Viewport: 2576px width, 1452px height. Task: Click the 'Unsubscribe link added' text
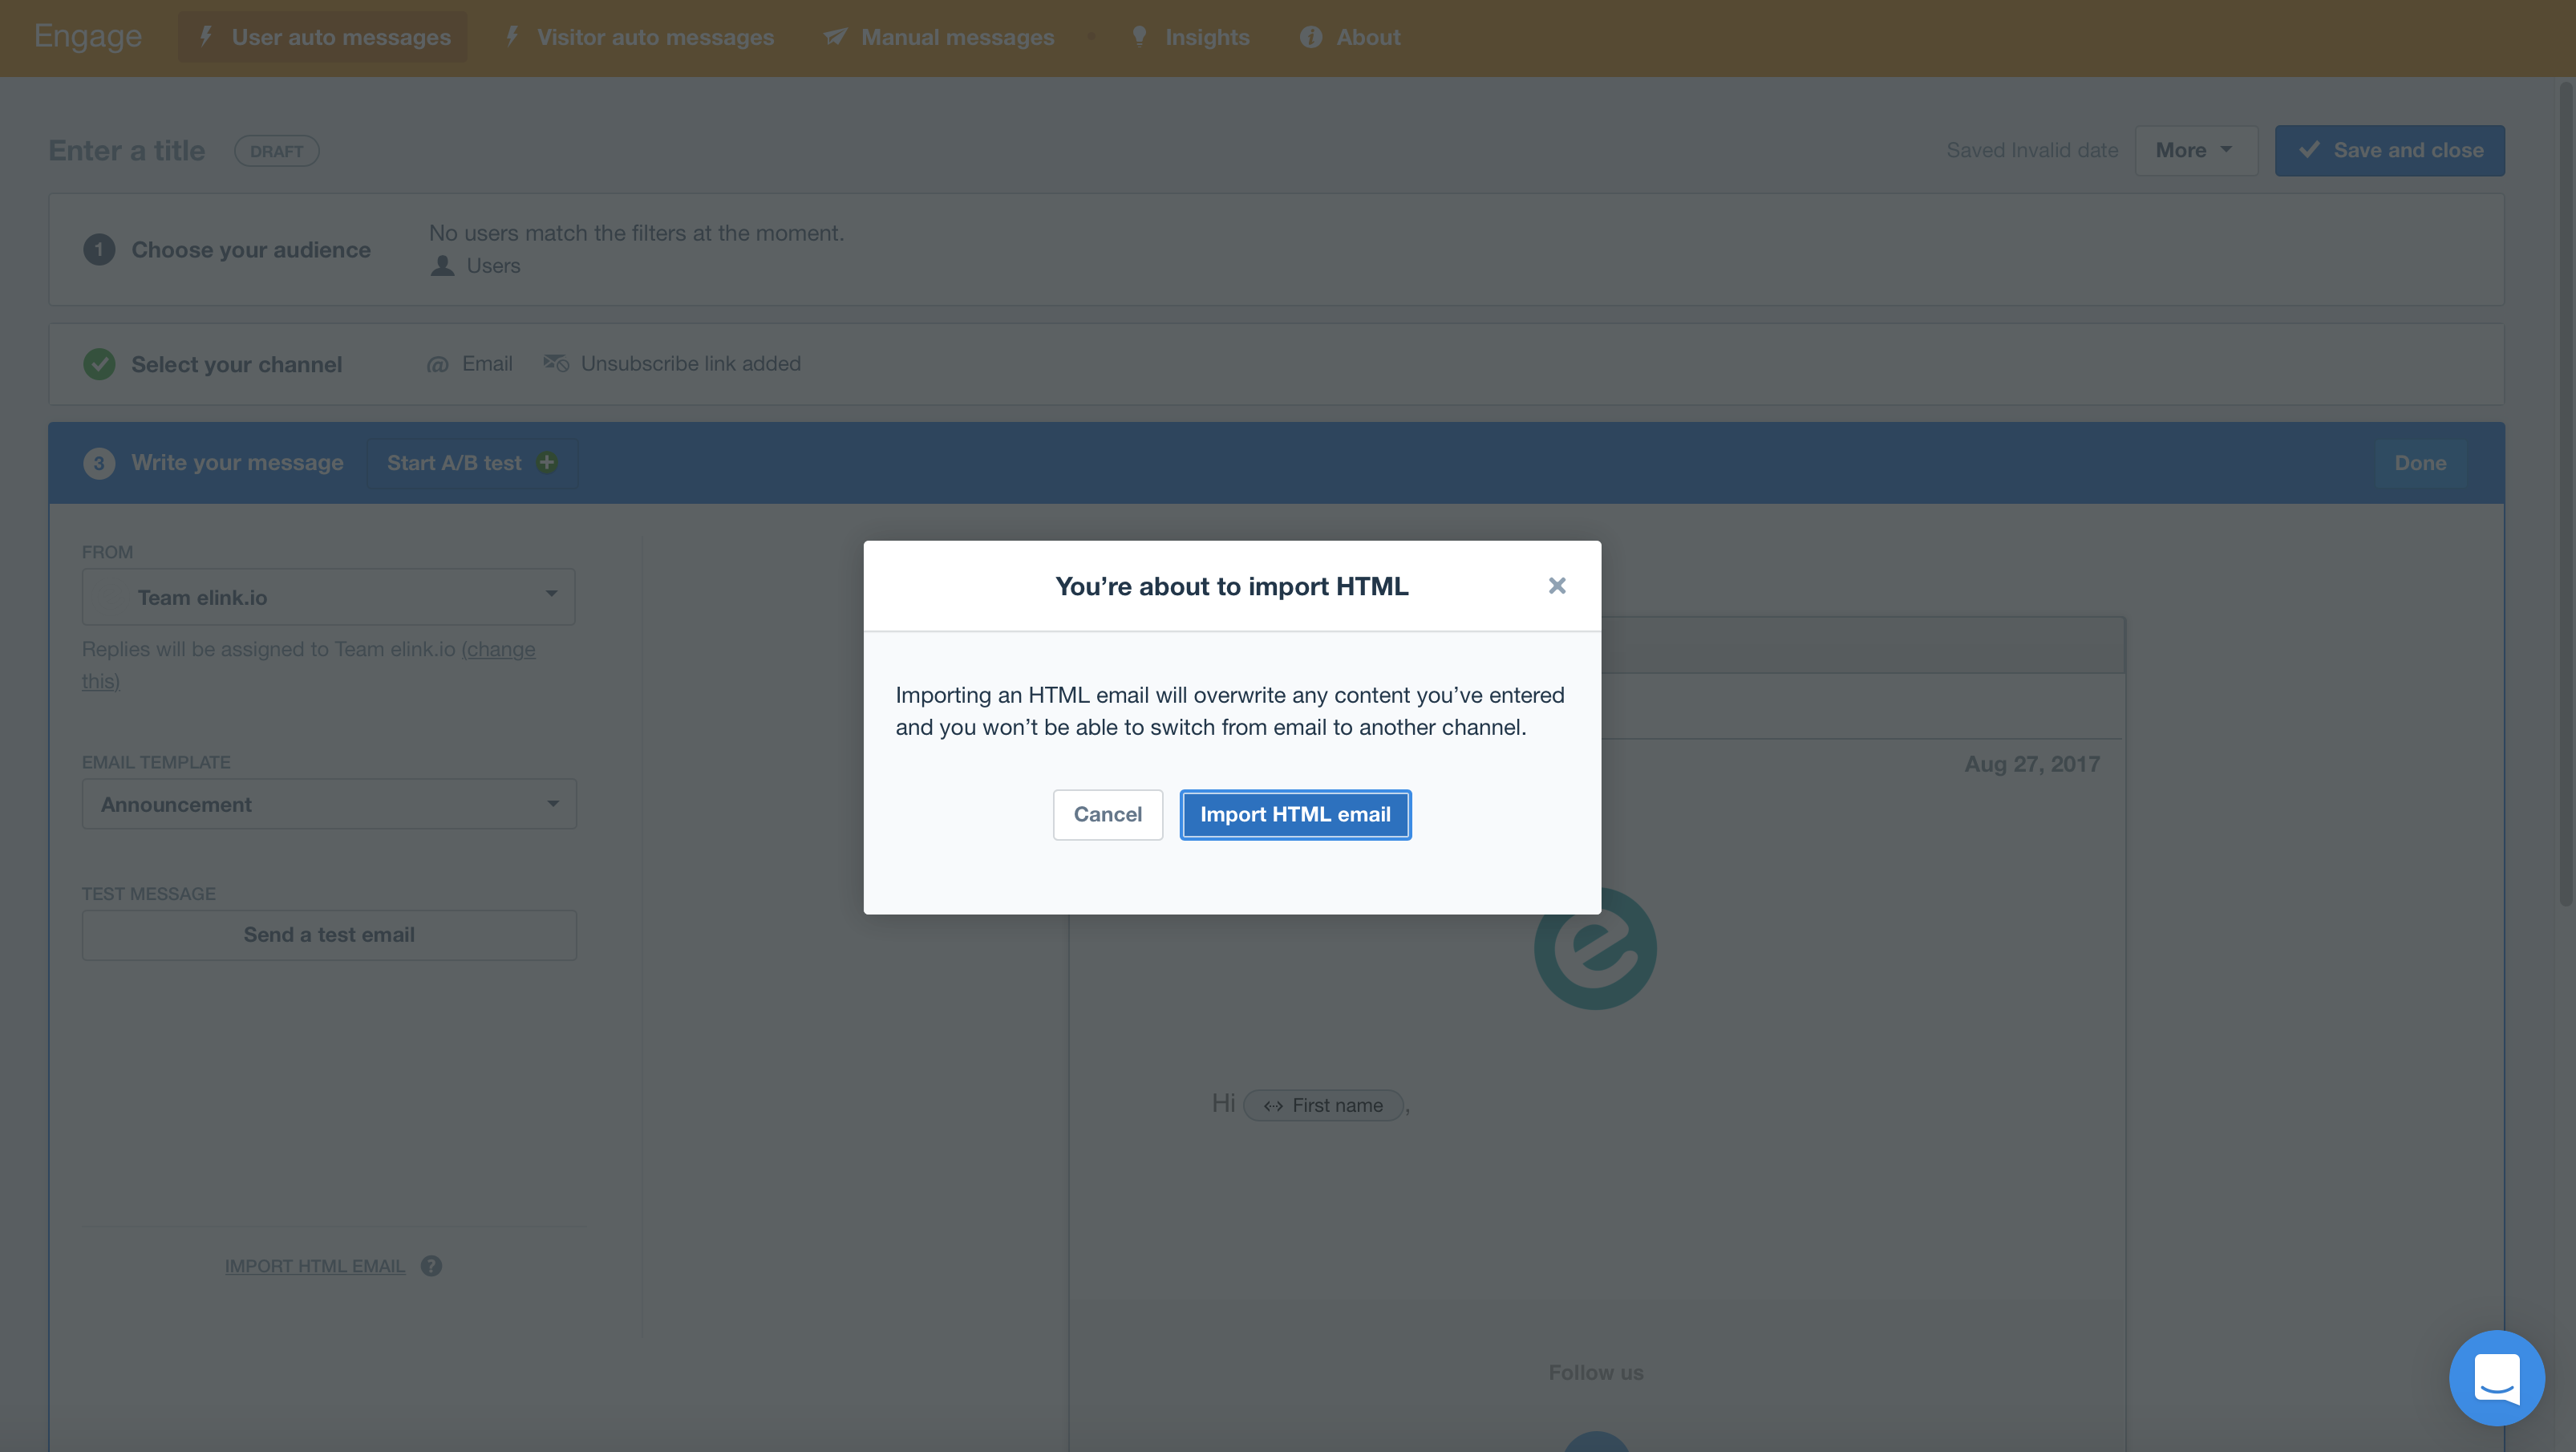691,364
